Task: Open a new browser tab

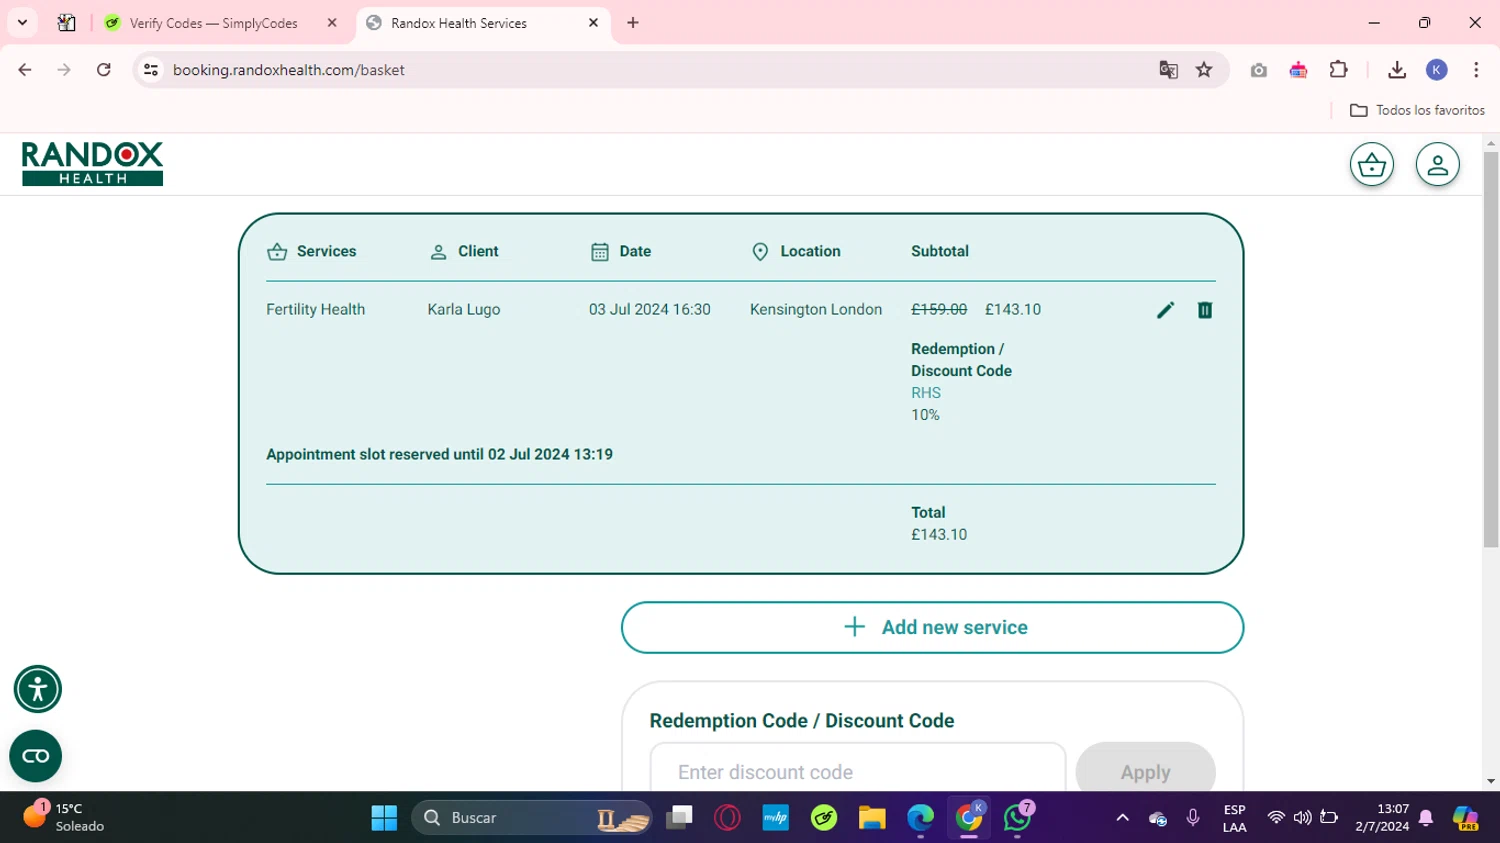Action: (x=633, y=23)
